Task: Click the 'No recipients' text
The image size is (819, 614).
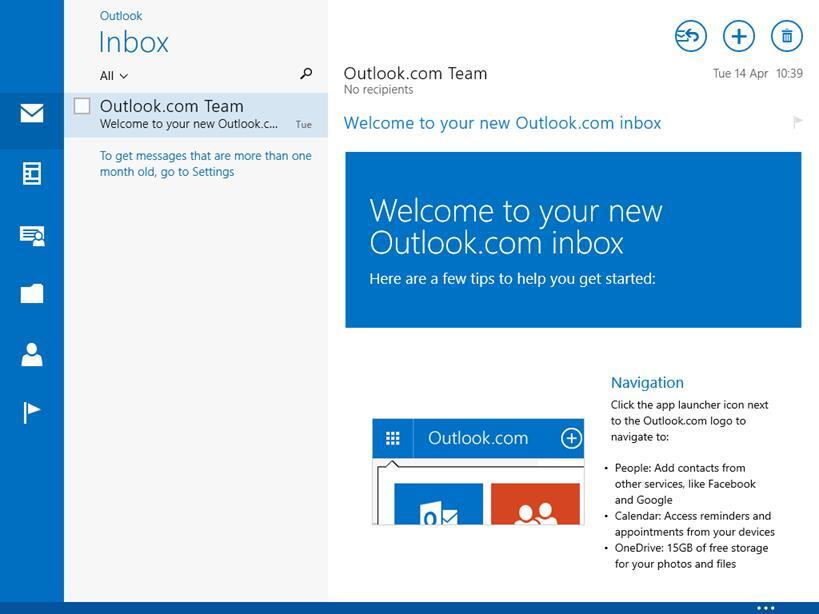Action: click(378, 90)
